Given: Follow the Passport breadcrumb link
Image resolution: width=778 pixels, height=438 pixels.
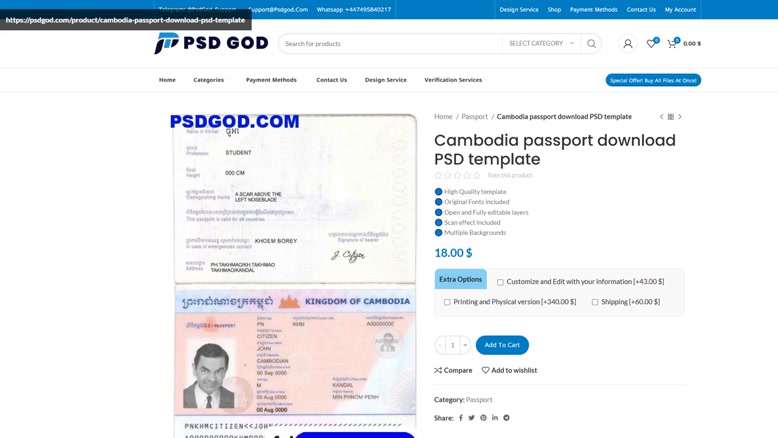Looking at the screenshot, I should 474,117.
